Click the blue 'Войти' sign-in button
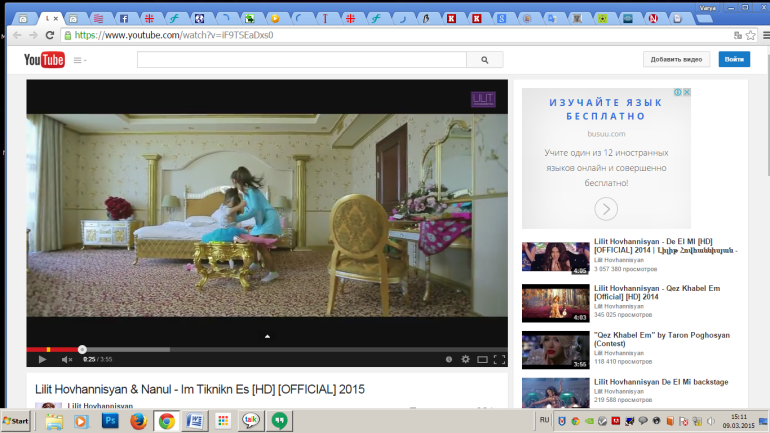The image size is (770, 433). click(734, 59)
